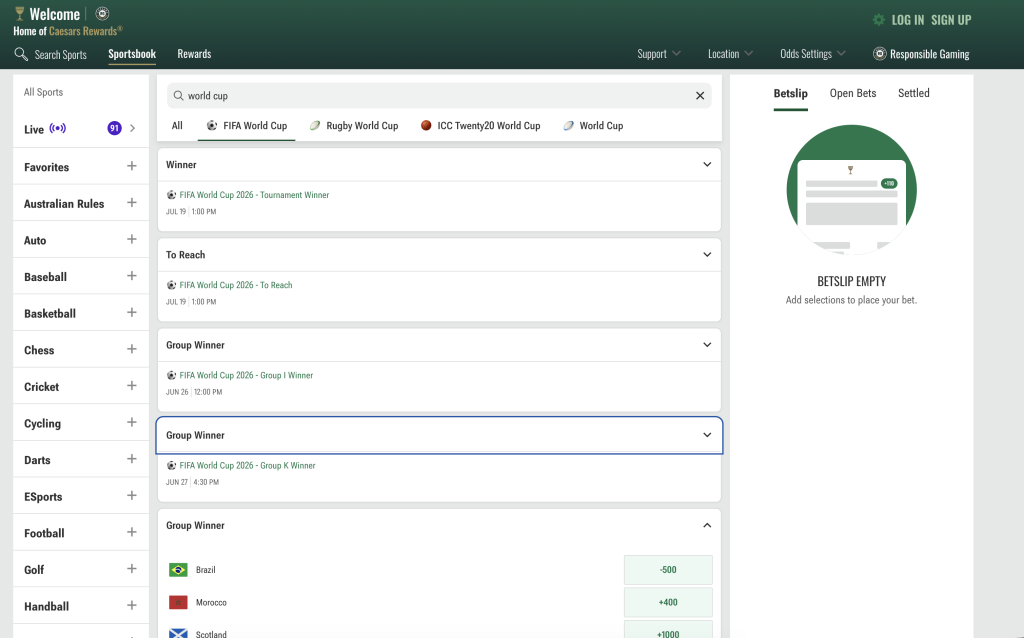Click the soccer icon beside To Reach event

171,285
